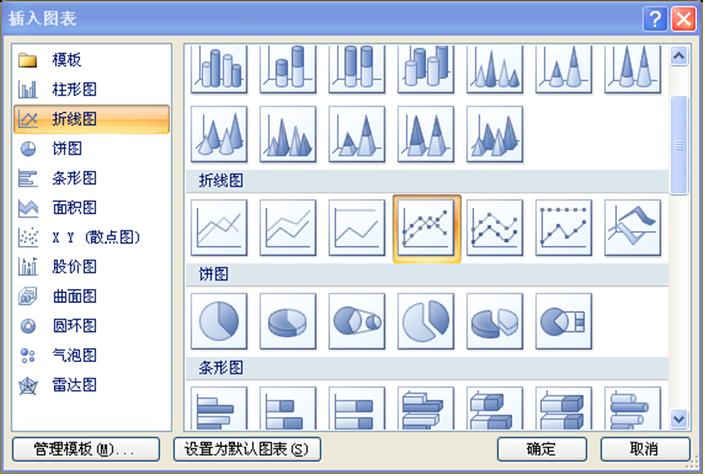Choose the 3-D line chart thumbnail
Viewport: 705px width, 476px height.
[x=633, y=228]
